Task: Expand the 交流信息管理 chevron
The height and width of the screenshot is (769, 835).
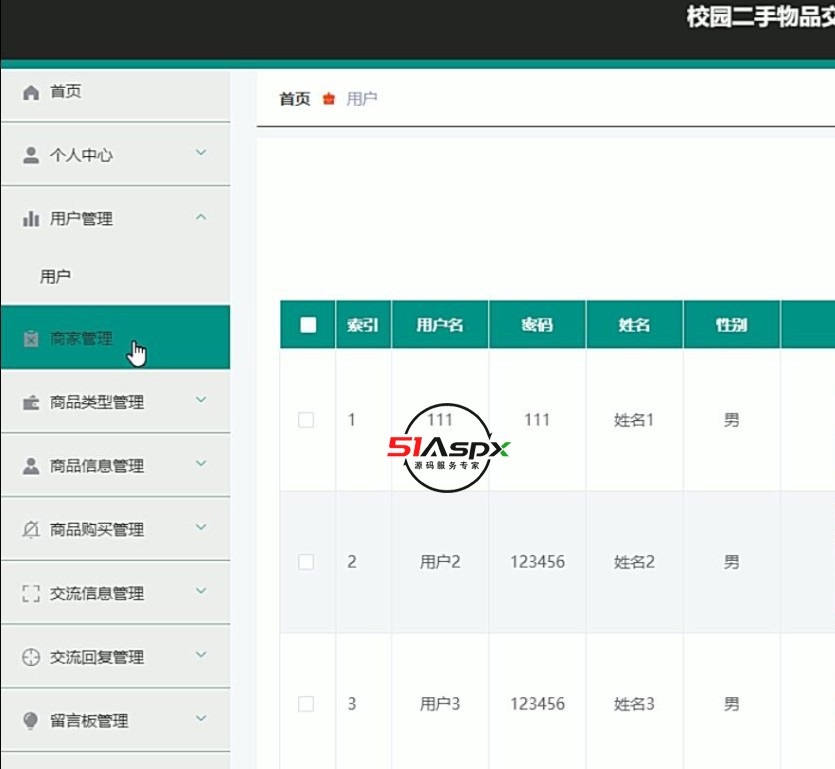Action: pyautogui.click(x=201, y=591)
